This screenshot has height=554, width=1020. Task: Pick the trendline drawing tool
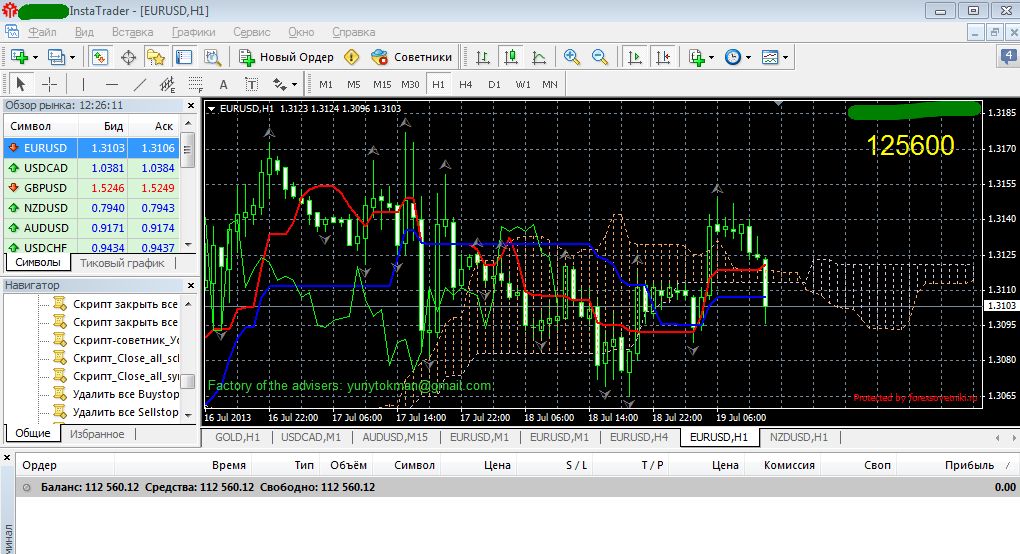tap(140, 84)
